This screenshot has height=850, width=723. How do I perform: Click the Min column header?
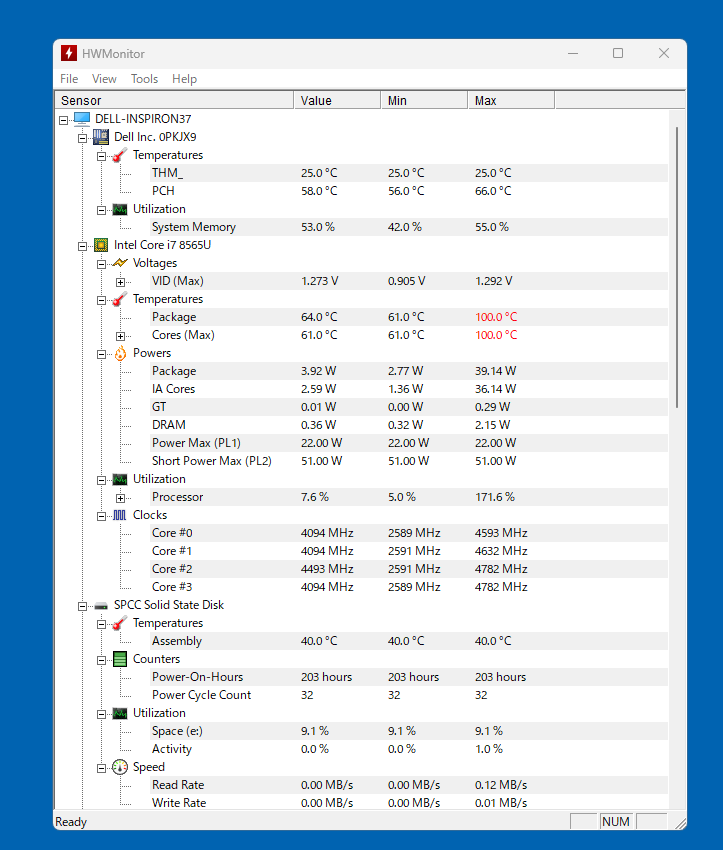[x=424, y=100]
